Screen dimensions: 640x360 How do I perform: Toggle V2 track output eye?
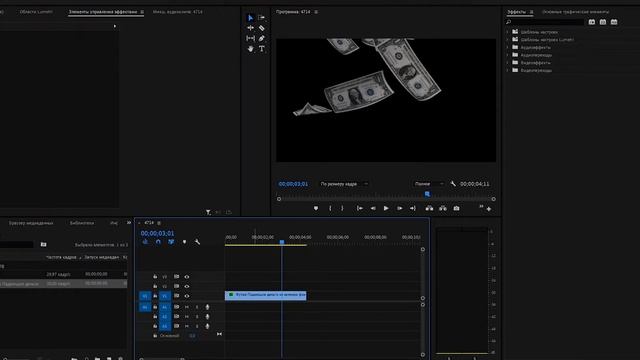click(x=187, y=286)
